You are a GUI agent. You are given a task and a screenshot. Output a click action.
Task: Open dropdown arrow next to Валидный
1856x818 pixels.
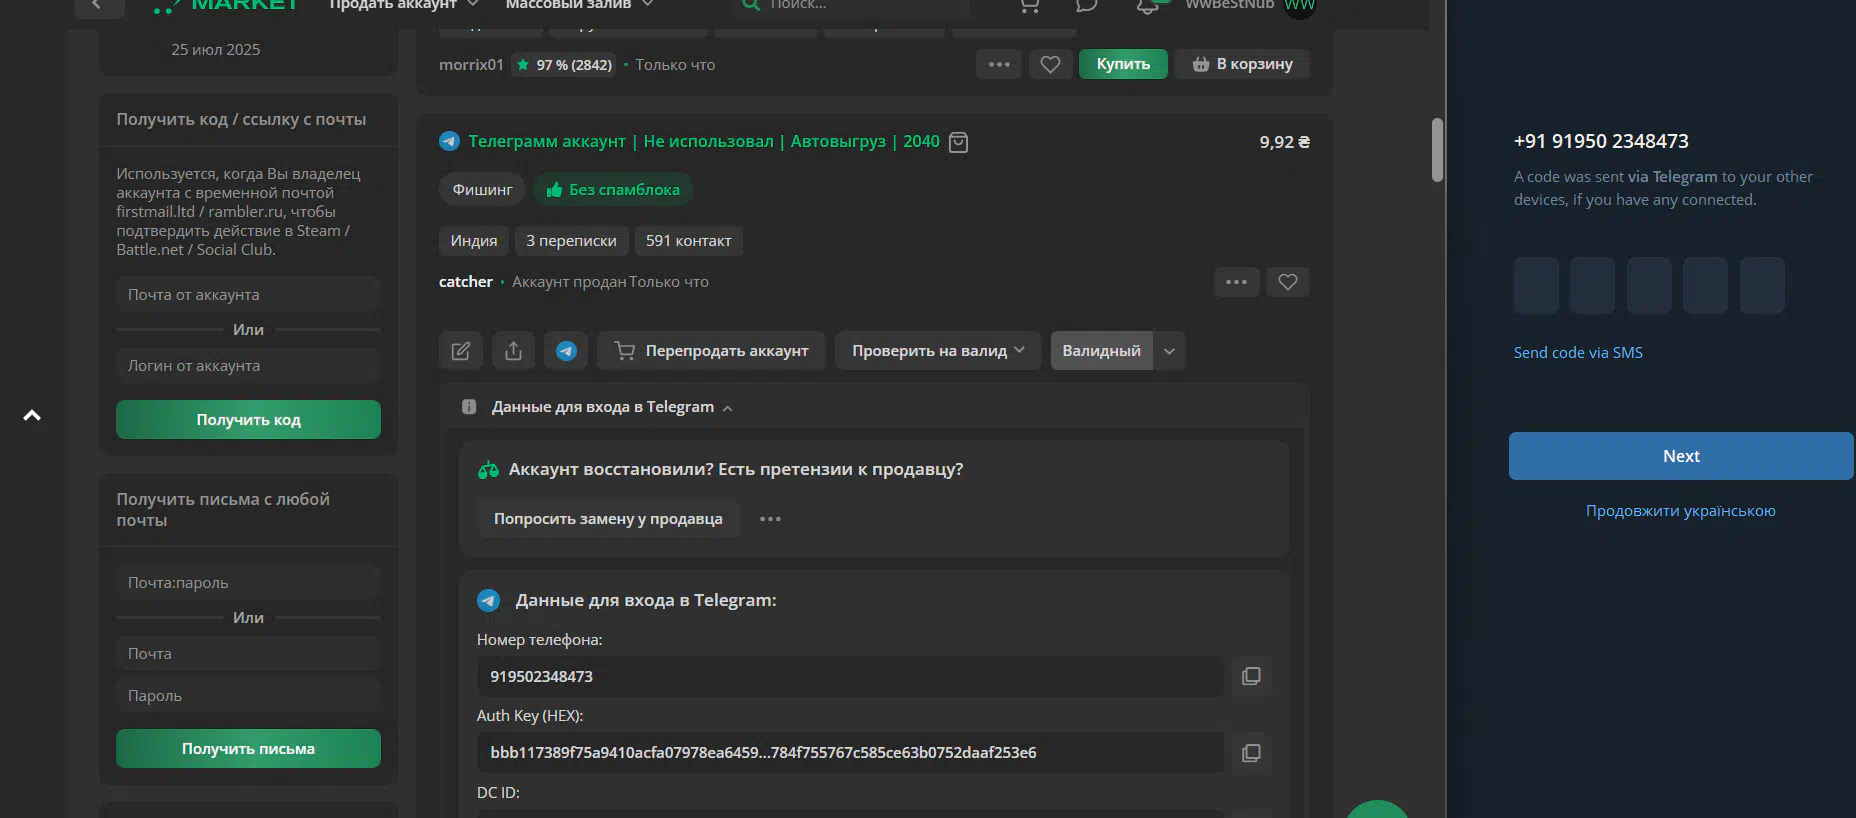click(x=1169, y=351)
